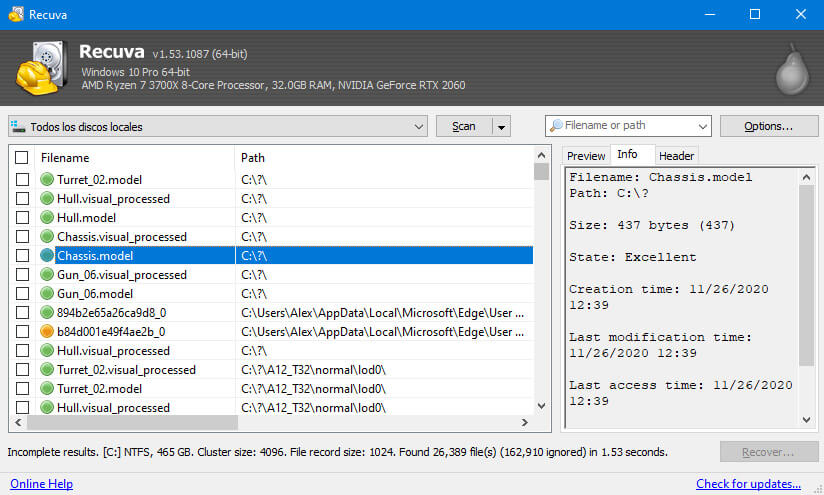
Task: Open the Scan button dropdown arrow
Action: click(x=501, y=127)
